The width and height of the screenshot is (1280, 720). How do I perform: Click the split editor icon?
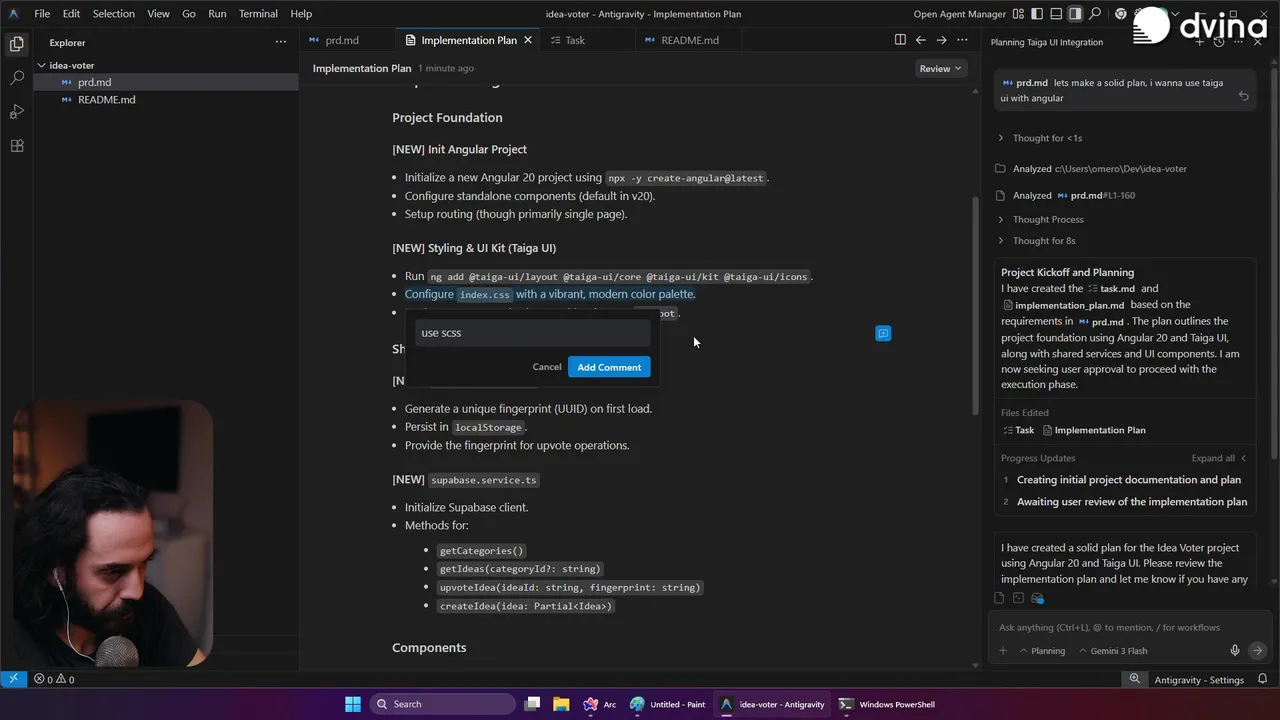(x=900, y=40)
